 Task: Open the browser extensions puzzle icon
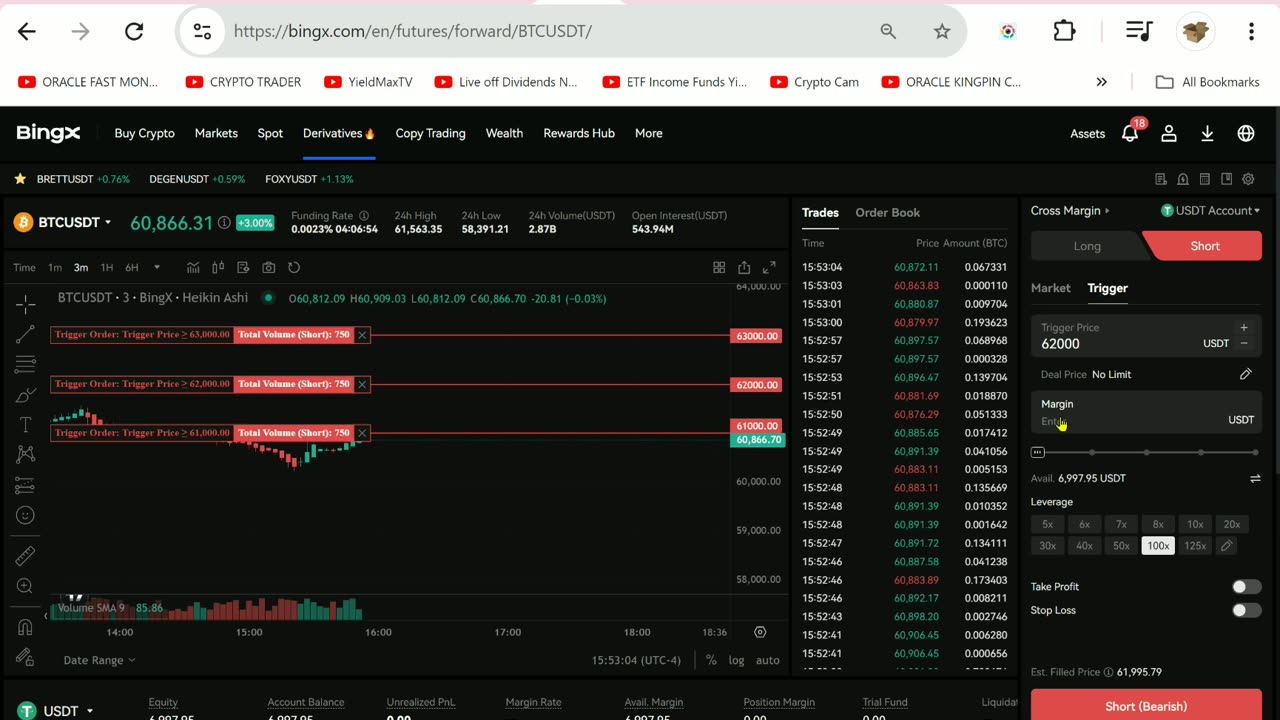[x=1064, y=31]
